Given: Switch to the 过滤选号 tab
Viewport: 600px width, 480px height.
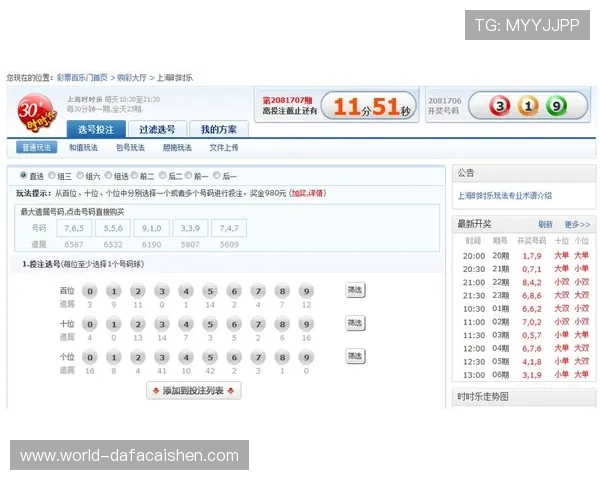Looking at the screenshot, I should (x=157, y=129).
